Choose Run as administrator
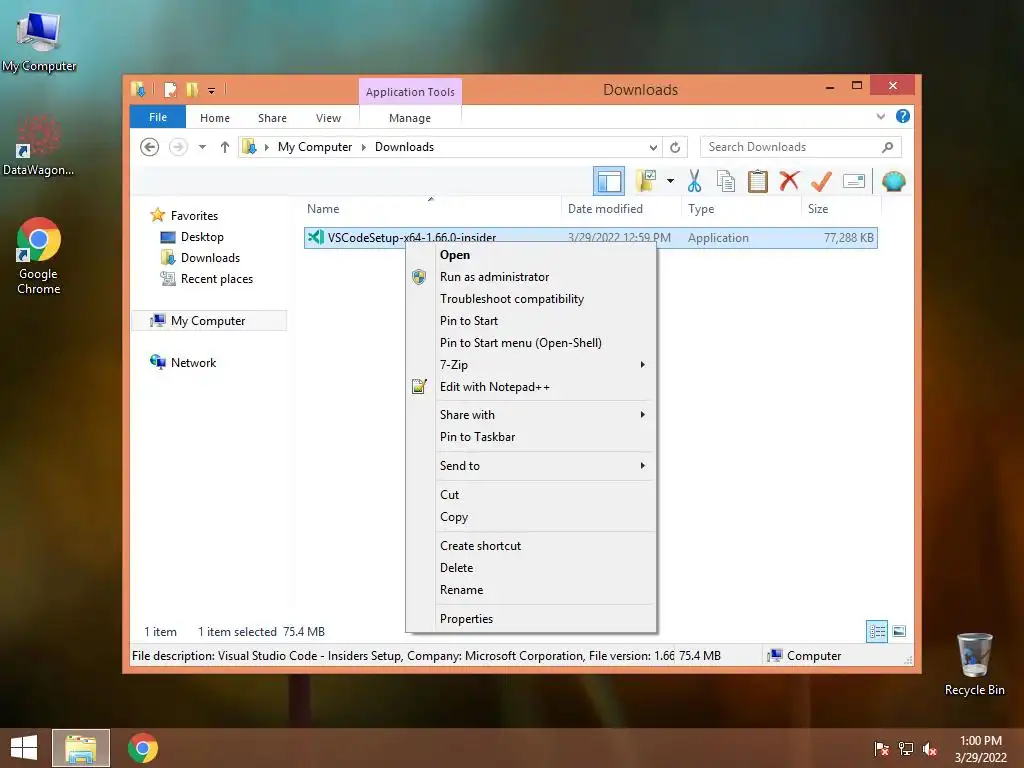Image resolution: width=1024 pixels, height=768 pixels. tap(531, 277)
